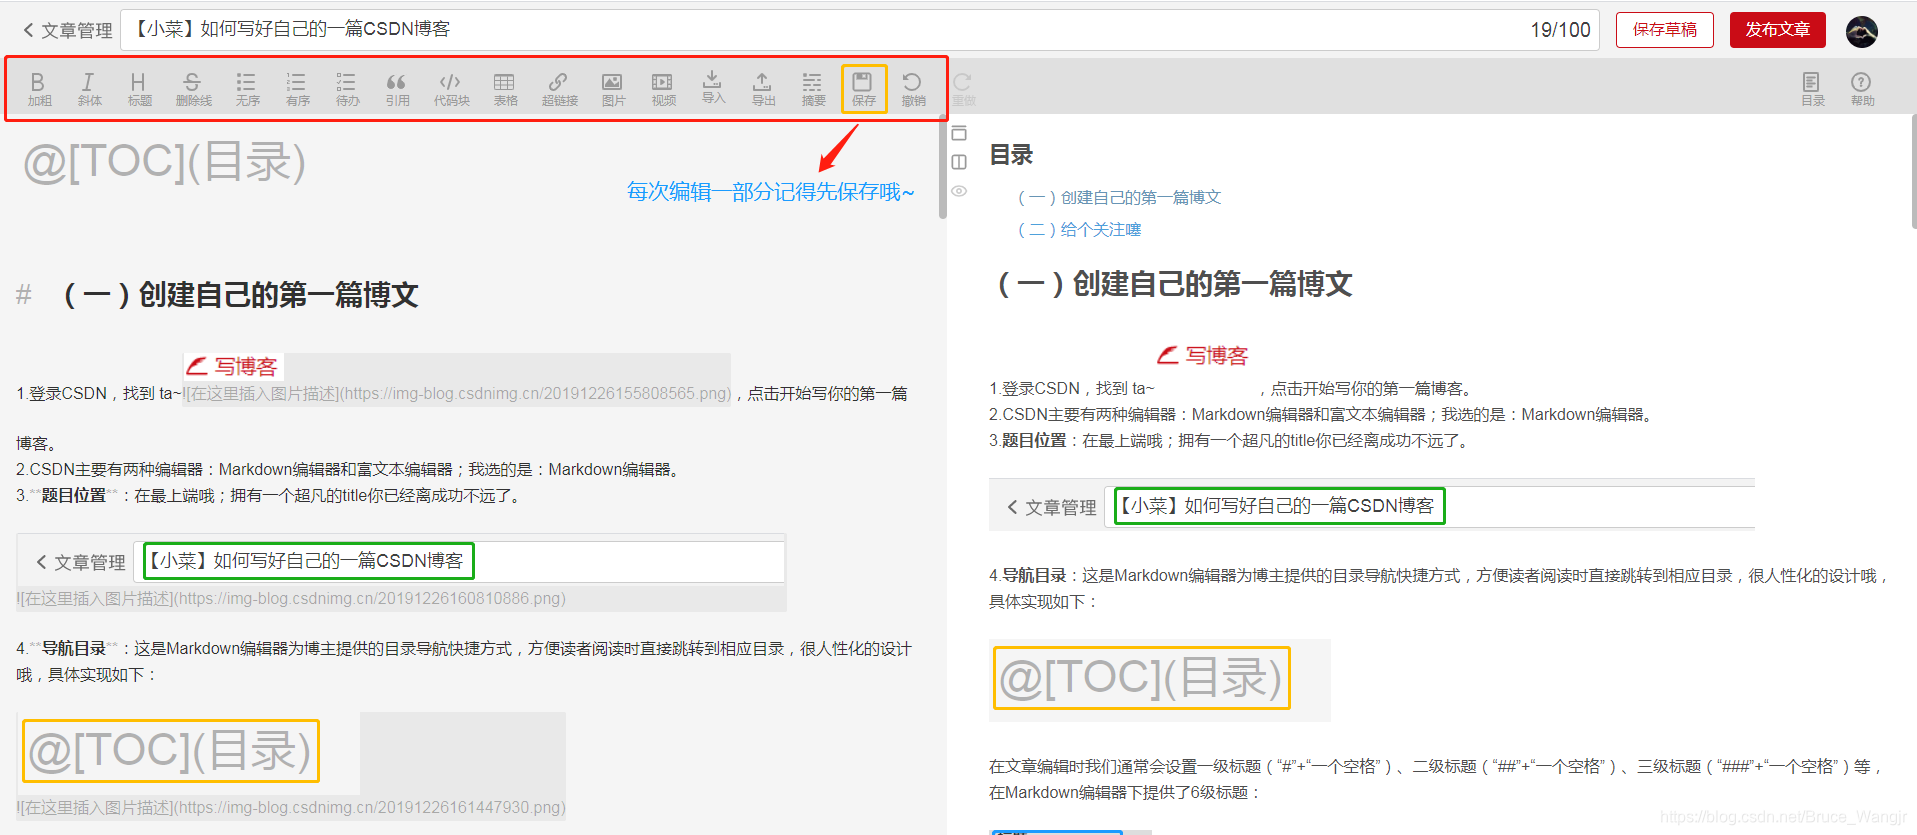Click the 19/100 title character counter
Image resolution: width=1917 pixels, height=835 pixels.
1560,30
